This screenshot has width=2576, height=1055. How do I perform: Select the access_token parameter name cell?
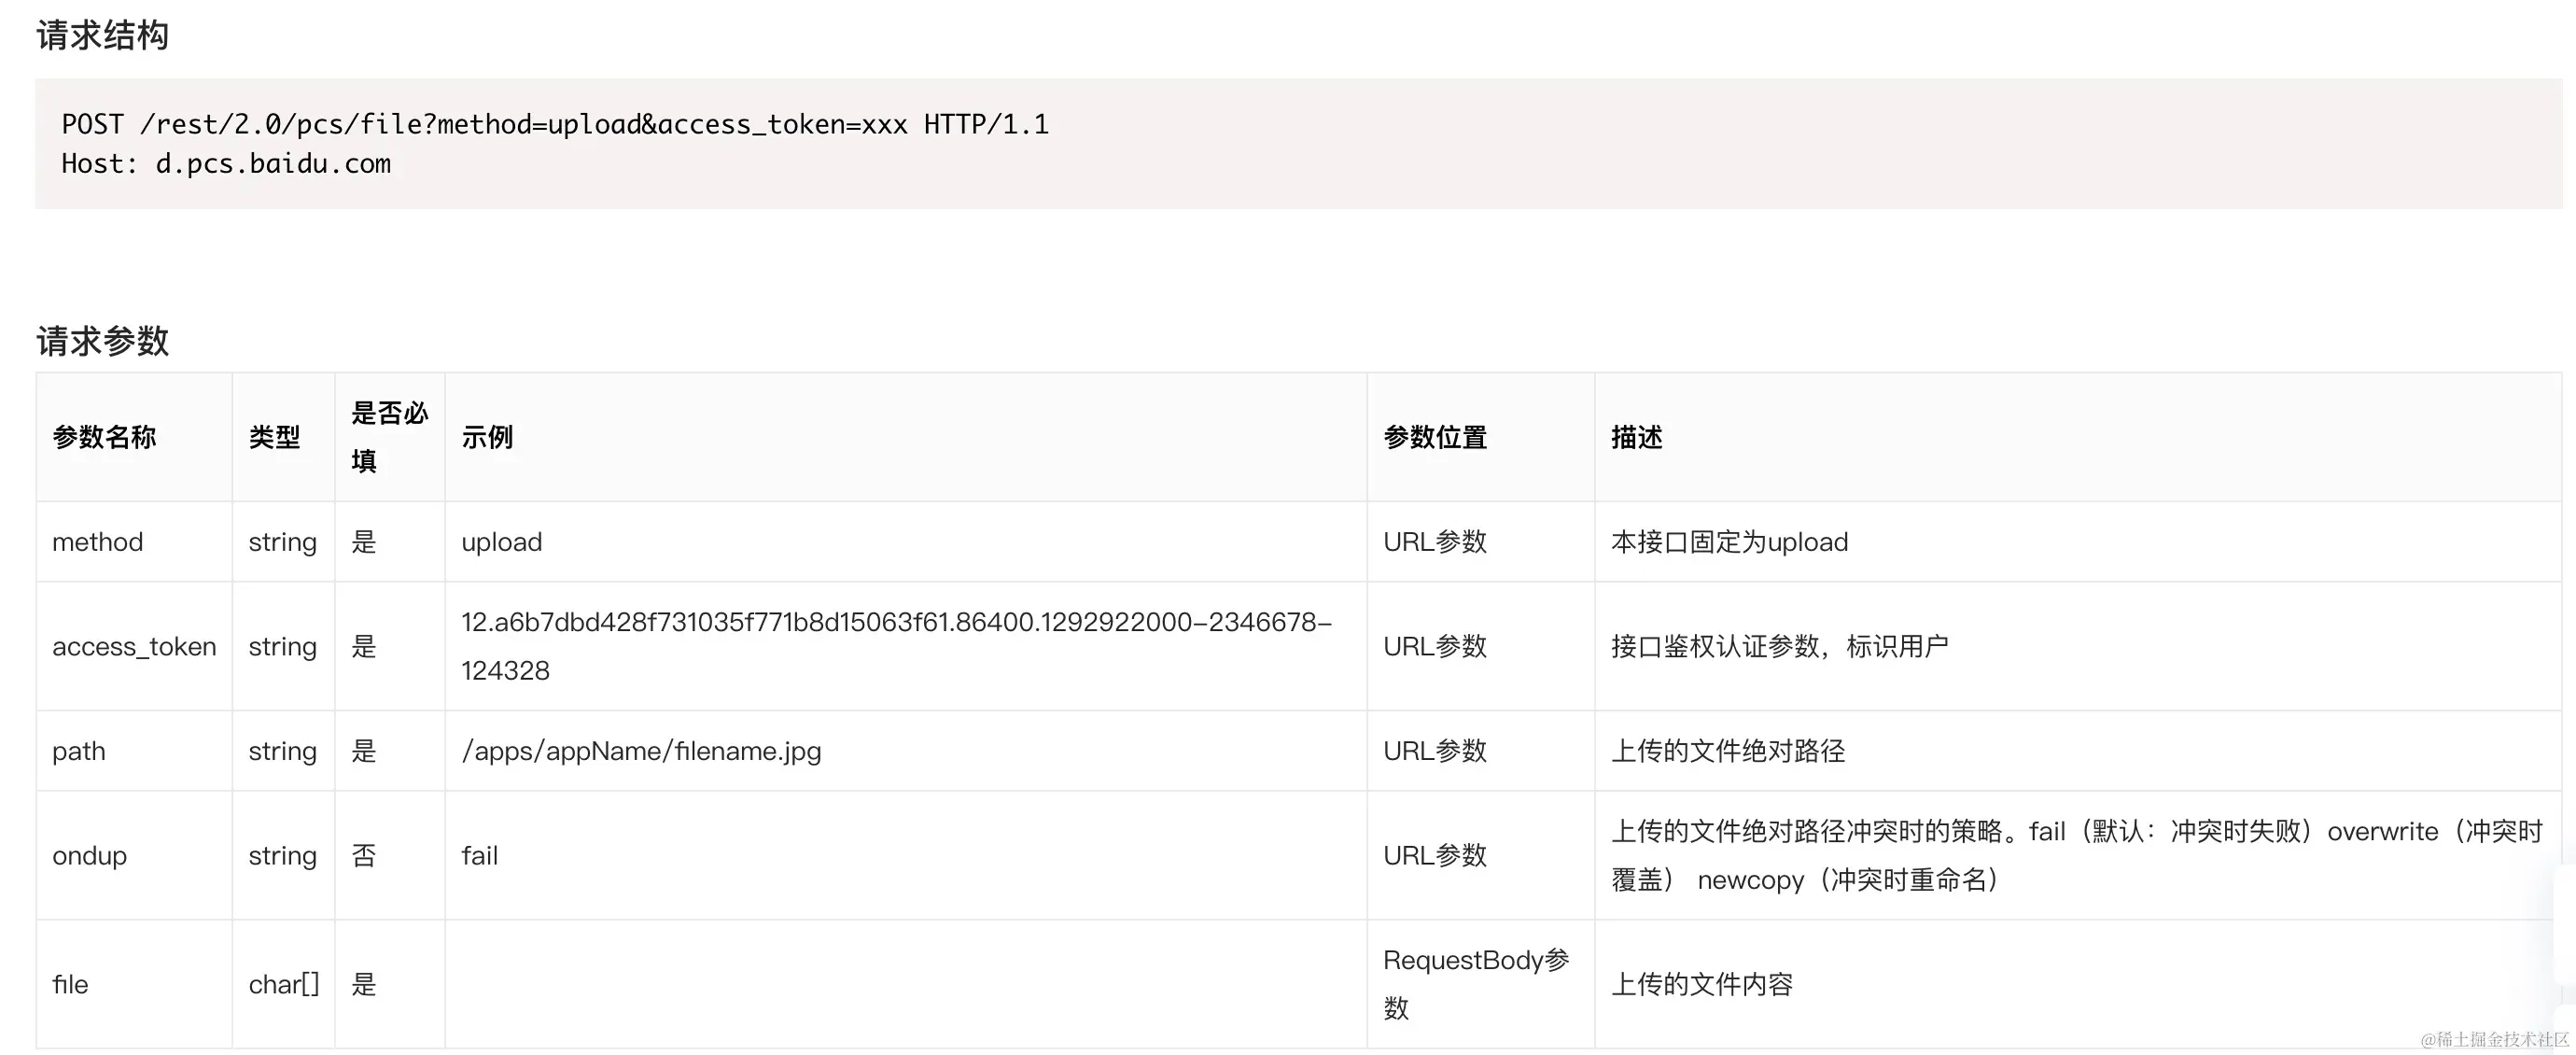coord(134,647)
